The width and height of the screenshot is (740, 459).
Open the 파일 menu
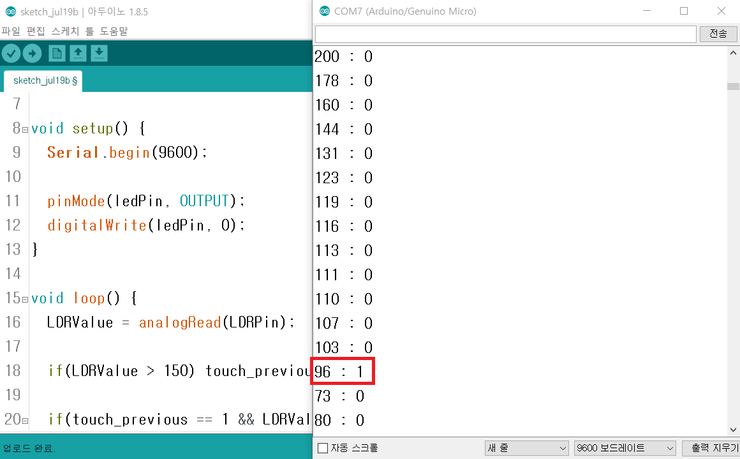pyautogui.click(x=11, y=31)
